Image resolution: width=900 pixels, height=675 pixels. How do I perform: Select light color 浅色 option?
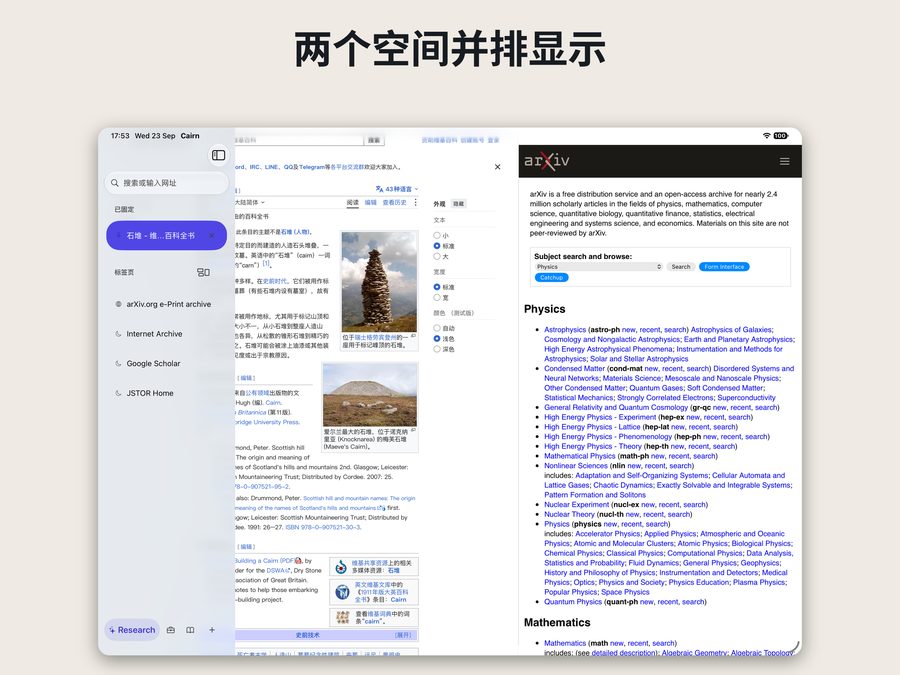point(437,339)
